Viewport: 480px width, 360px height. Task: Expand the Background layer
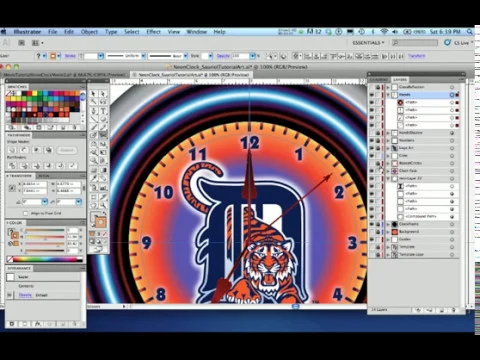click(388, 232)
